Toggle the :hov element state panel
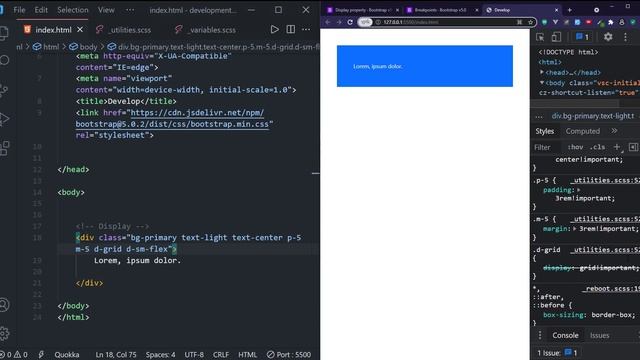This screenshot has height=360, width=640. [575, 147]
